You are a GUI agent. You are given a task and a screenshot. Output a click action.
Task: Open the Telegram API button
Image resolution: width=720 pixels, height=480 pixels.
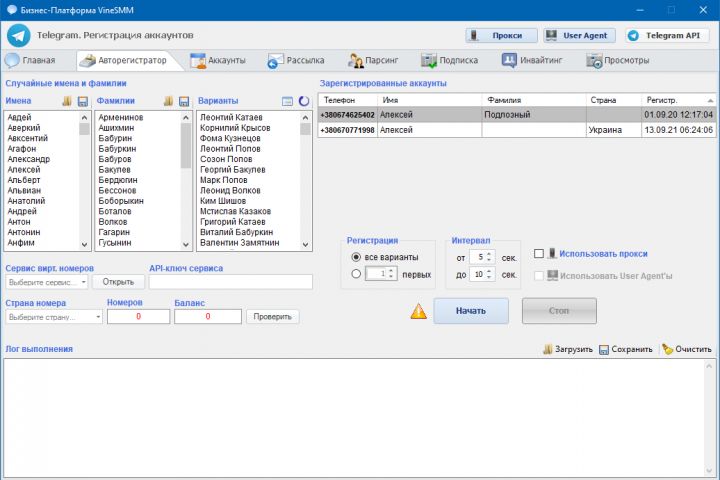[667, 35]
